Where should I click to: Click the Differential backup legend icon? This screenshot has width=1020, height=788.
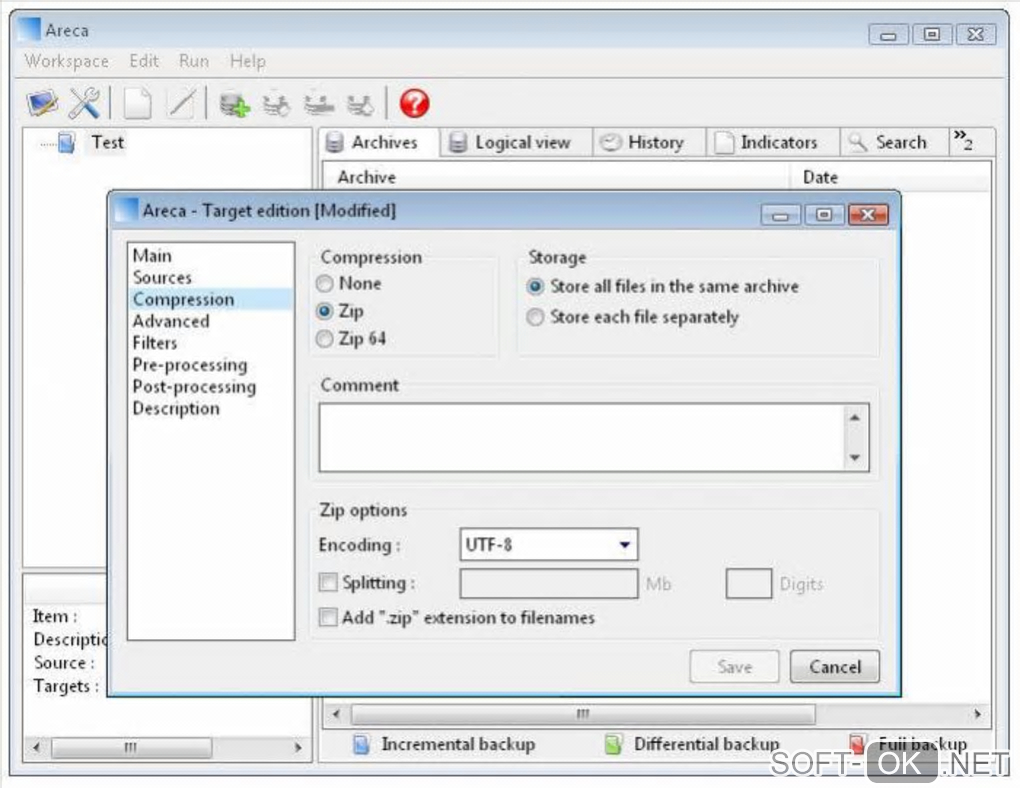(x=613, y=744)
